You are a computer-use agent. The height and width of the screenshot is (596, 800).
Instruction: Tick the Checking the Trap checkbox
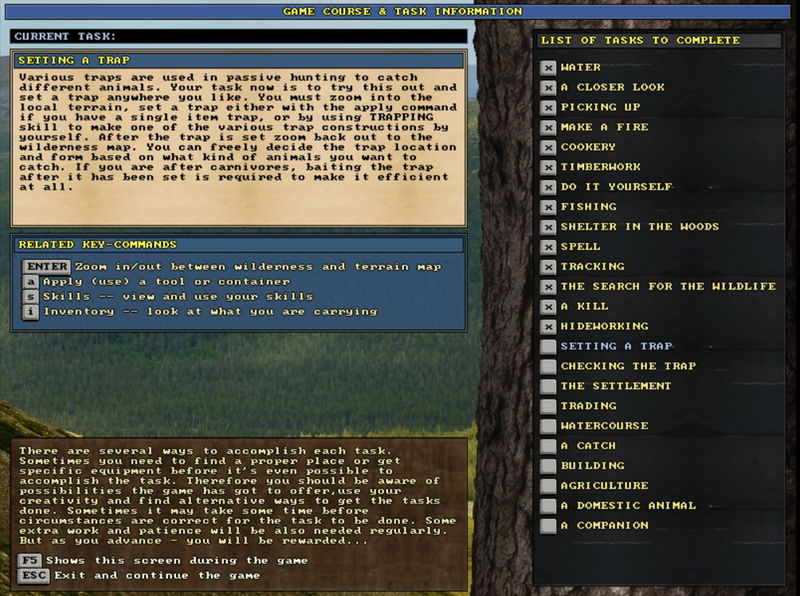548,367
